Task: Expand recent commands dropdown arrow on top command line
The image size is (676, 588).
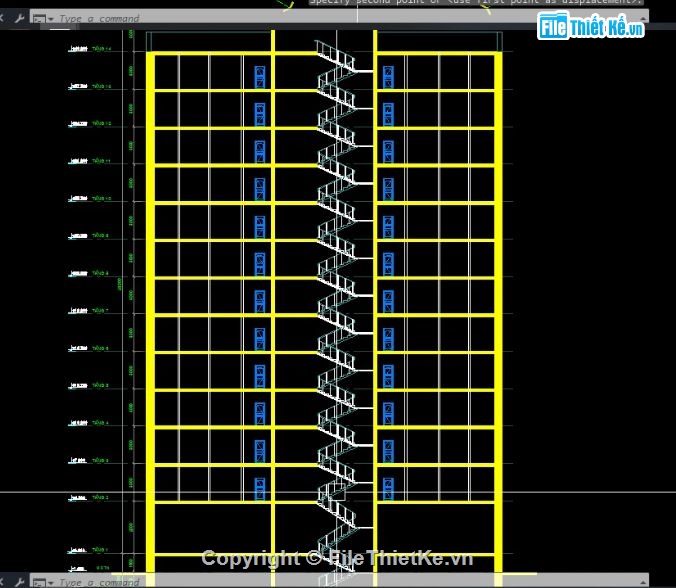Action: [51, 19]
